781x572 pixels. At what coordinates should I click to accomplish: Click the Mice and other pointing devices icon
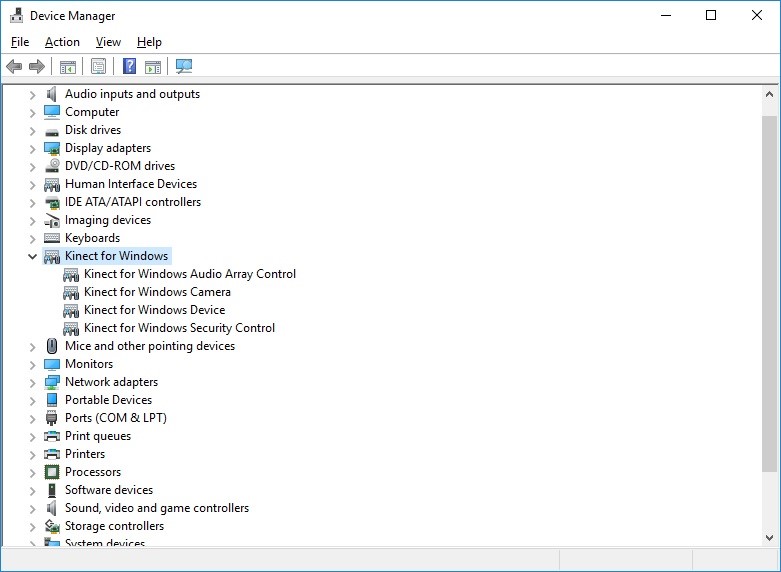[x=52, y=346]
